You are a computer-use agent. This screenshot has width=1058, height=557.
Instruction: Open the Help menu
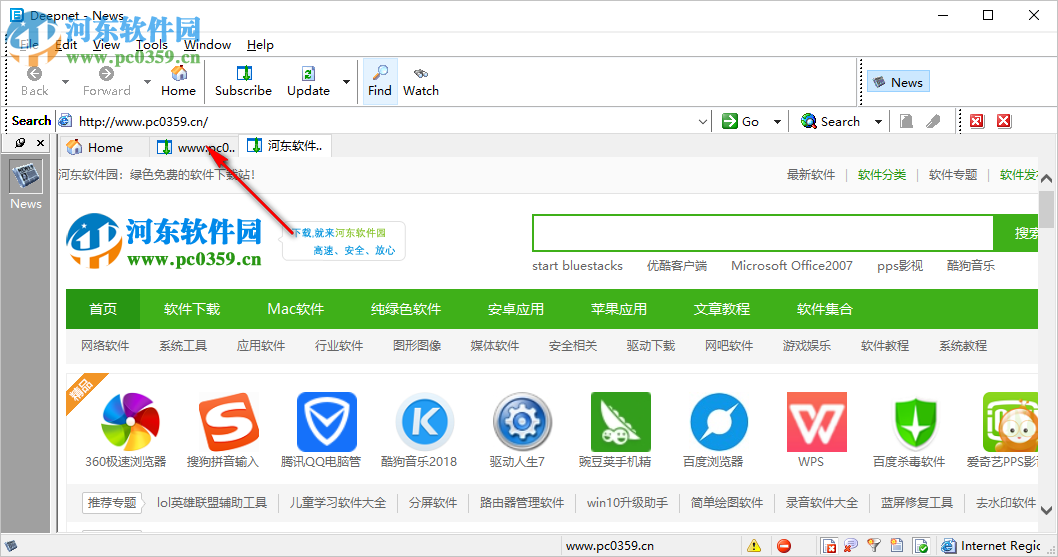click(260, 45)
